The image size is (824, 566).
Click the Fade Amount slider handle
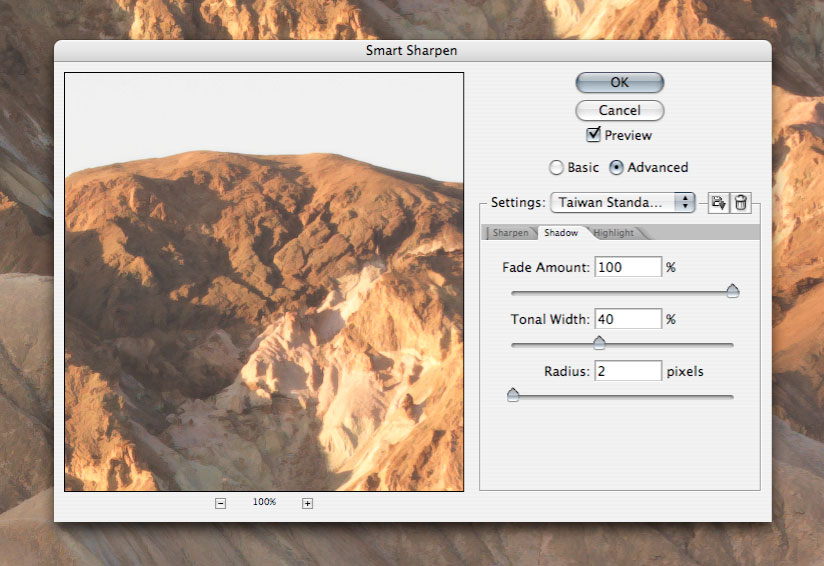pos(732,291)
